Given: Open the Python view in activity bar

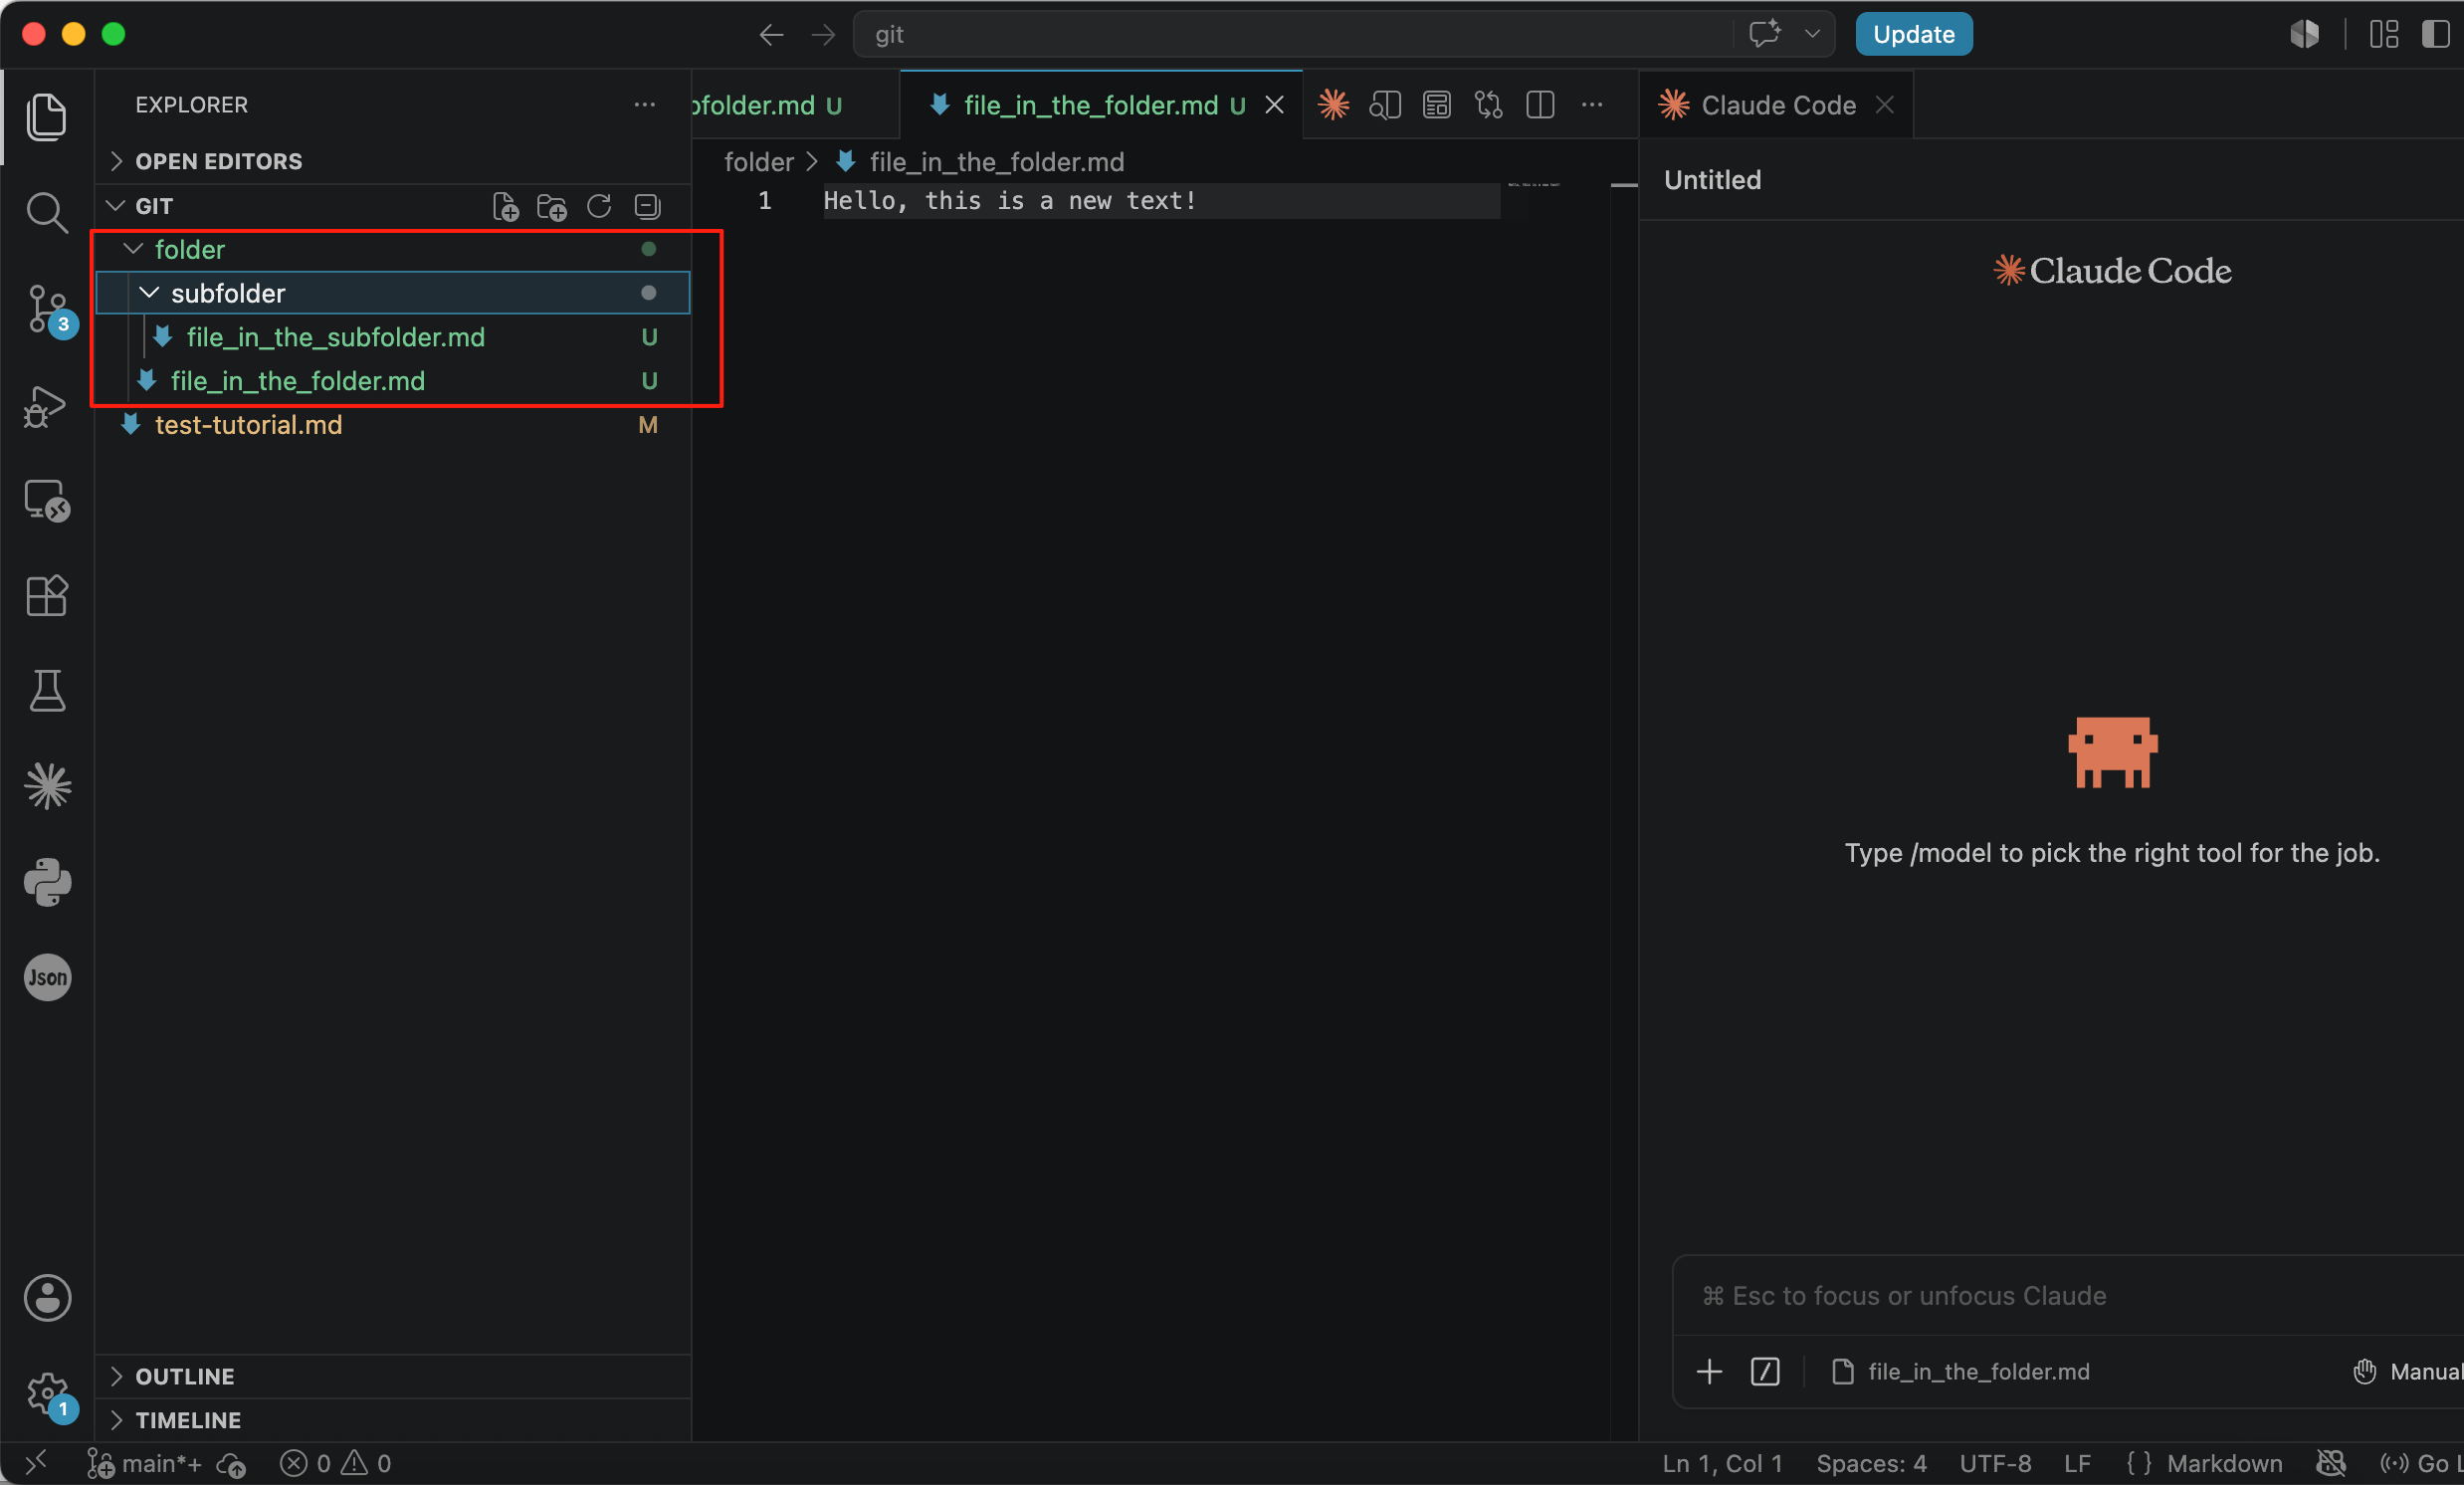Looking at the screenshot, I should (46, 882).
